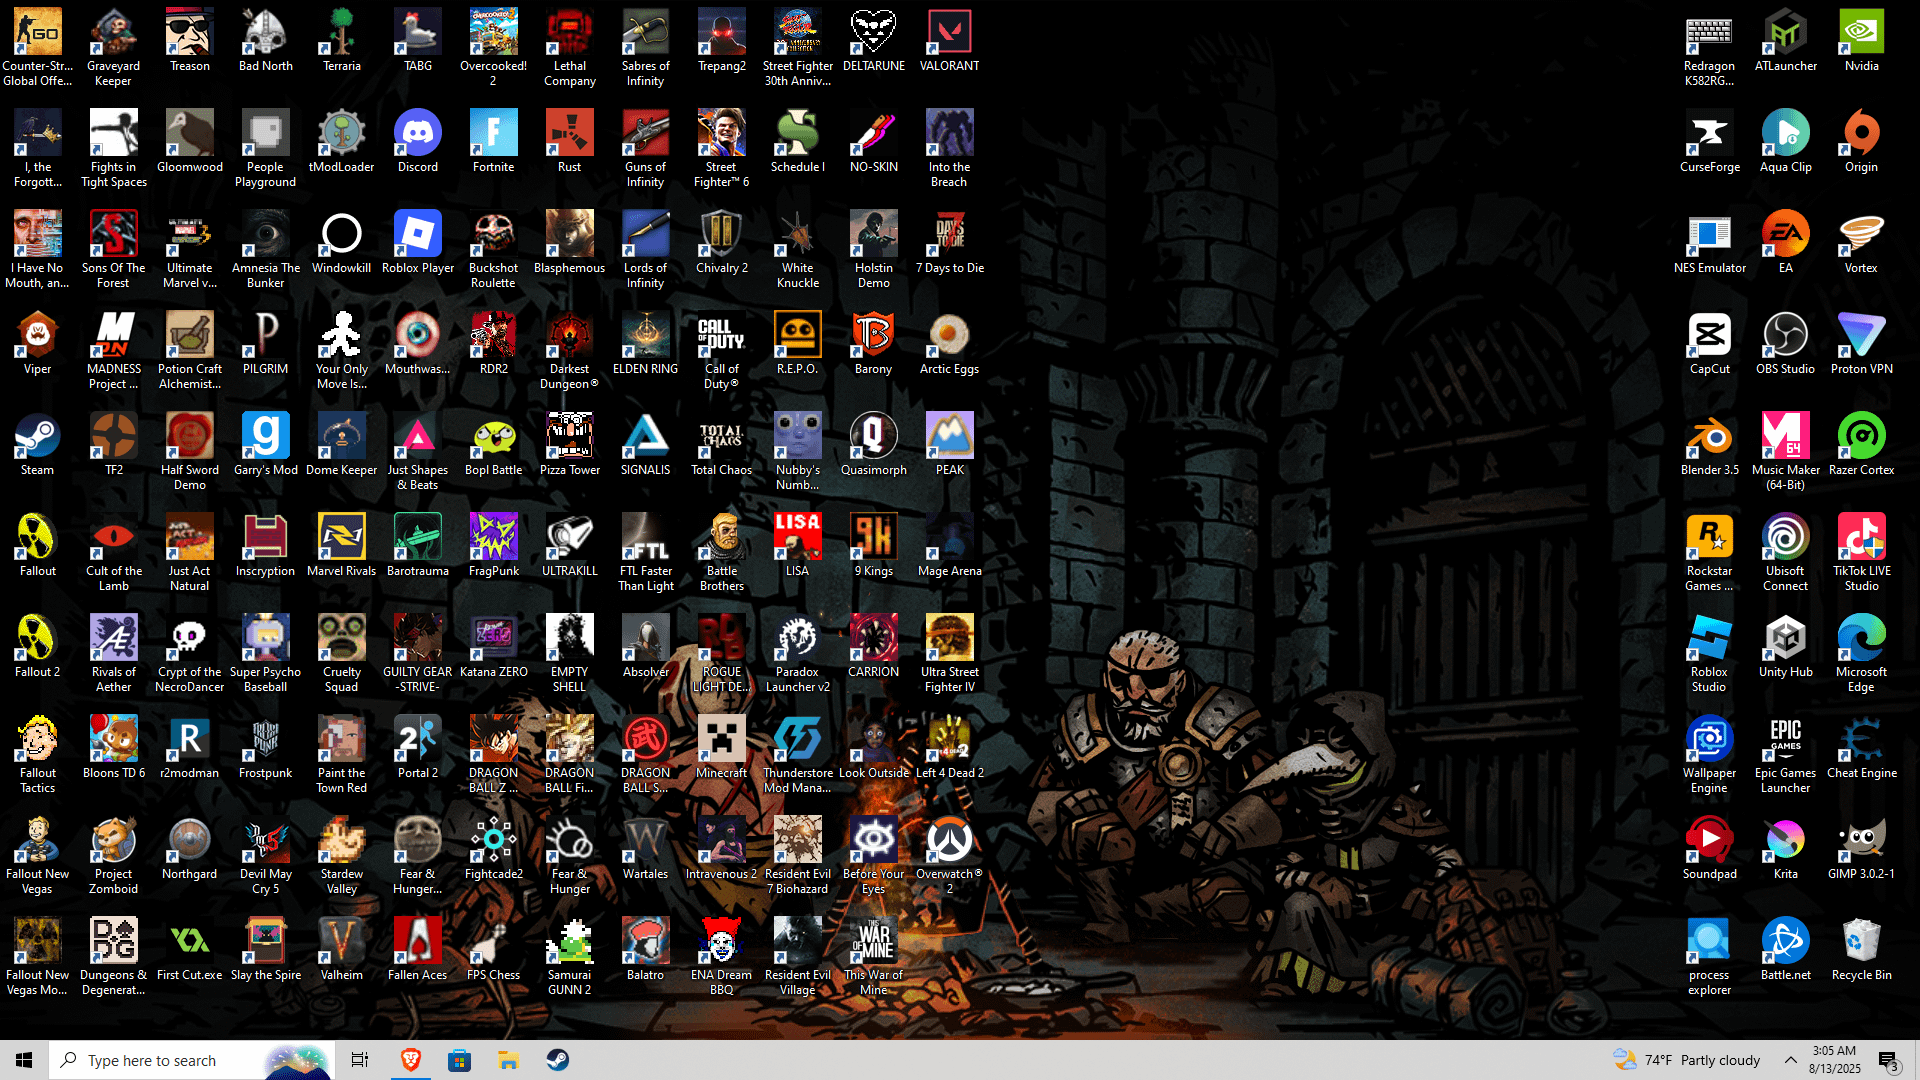Open the OBS Studio shortcut

click(1786, 344)
